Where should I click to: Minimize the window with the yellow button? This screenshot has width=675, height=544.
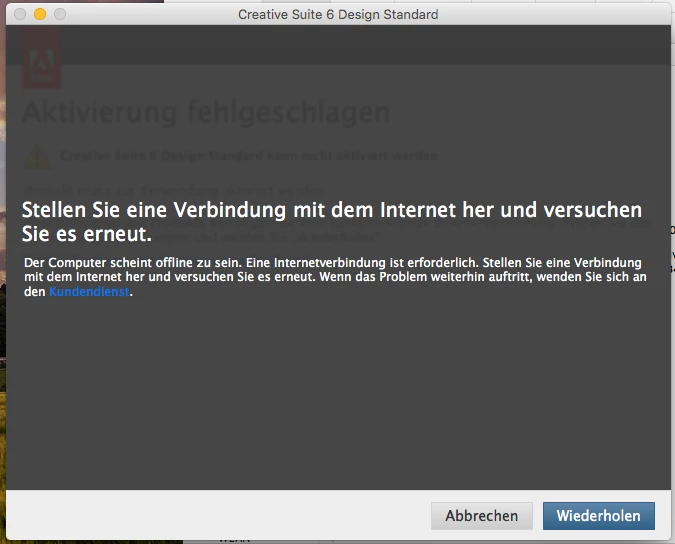(x=40, y=14)
